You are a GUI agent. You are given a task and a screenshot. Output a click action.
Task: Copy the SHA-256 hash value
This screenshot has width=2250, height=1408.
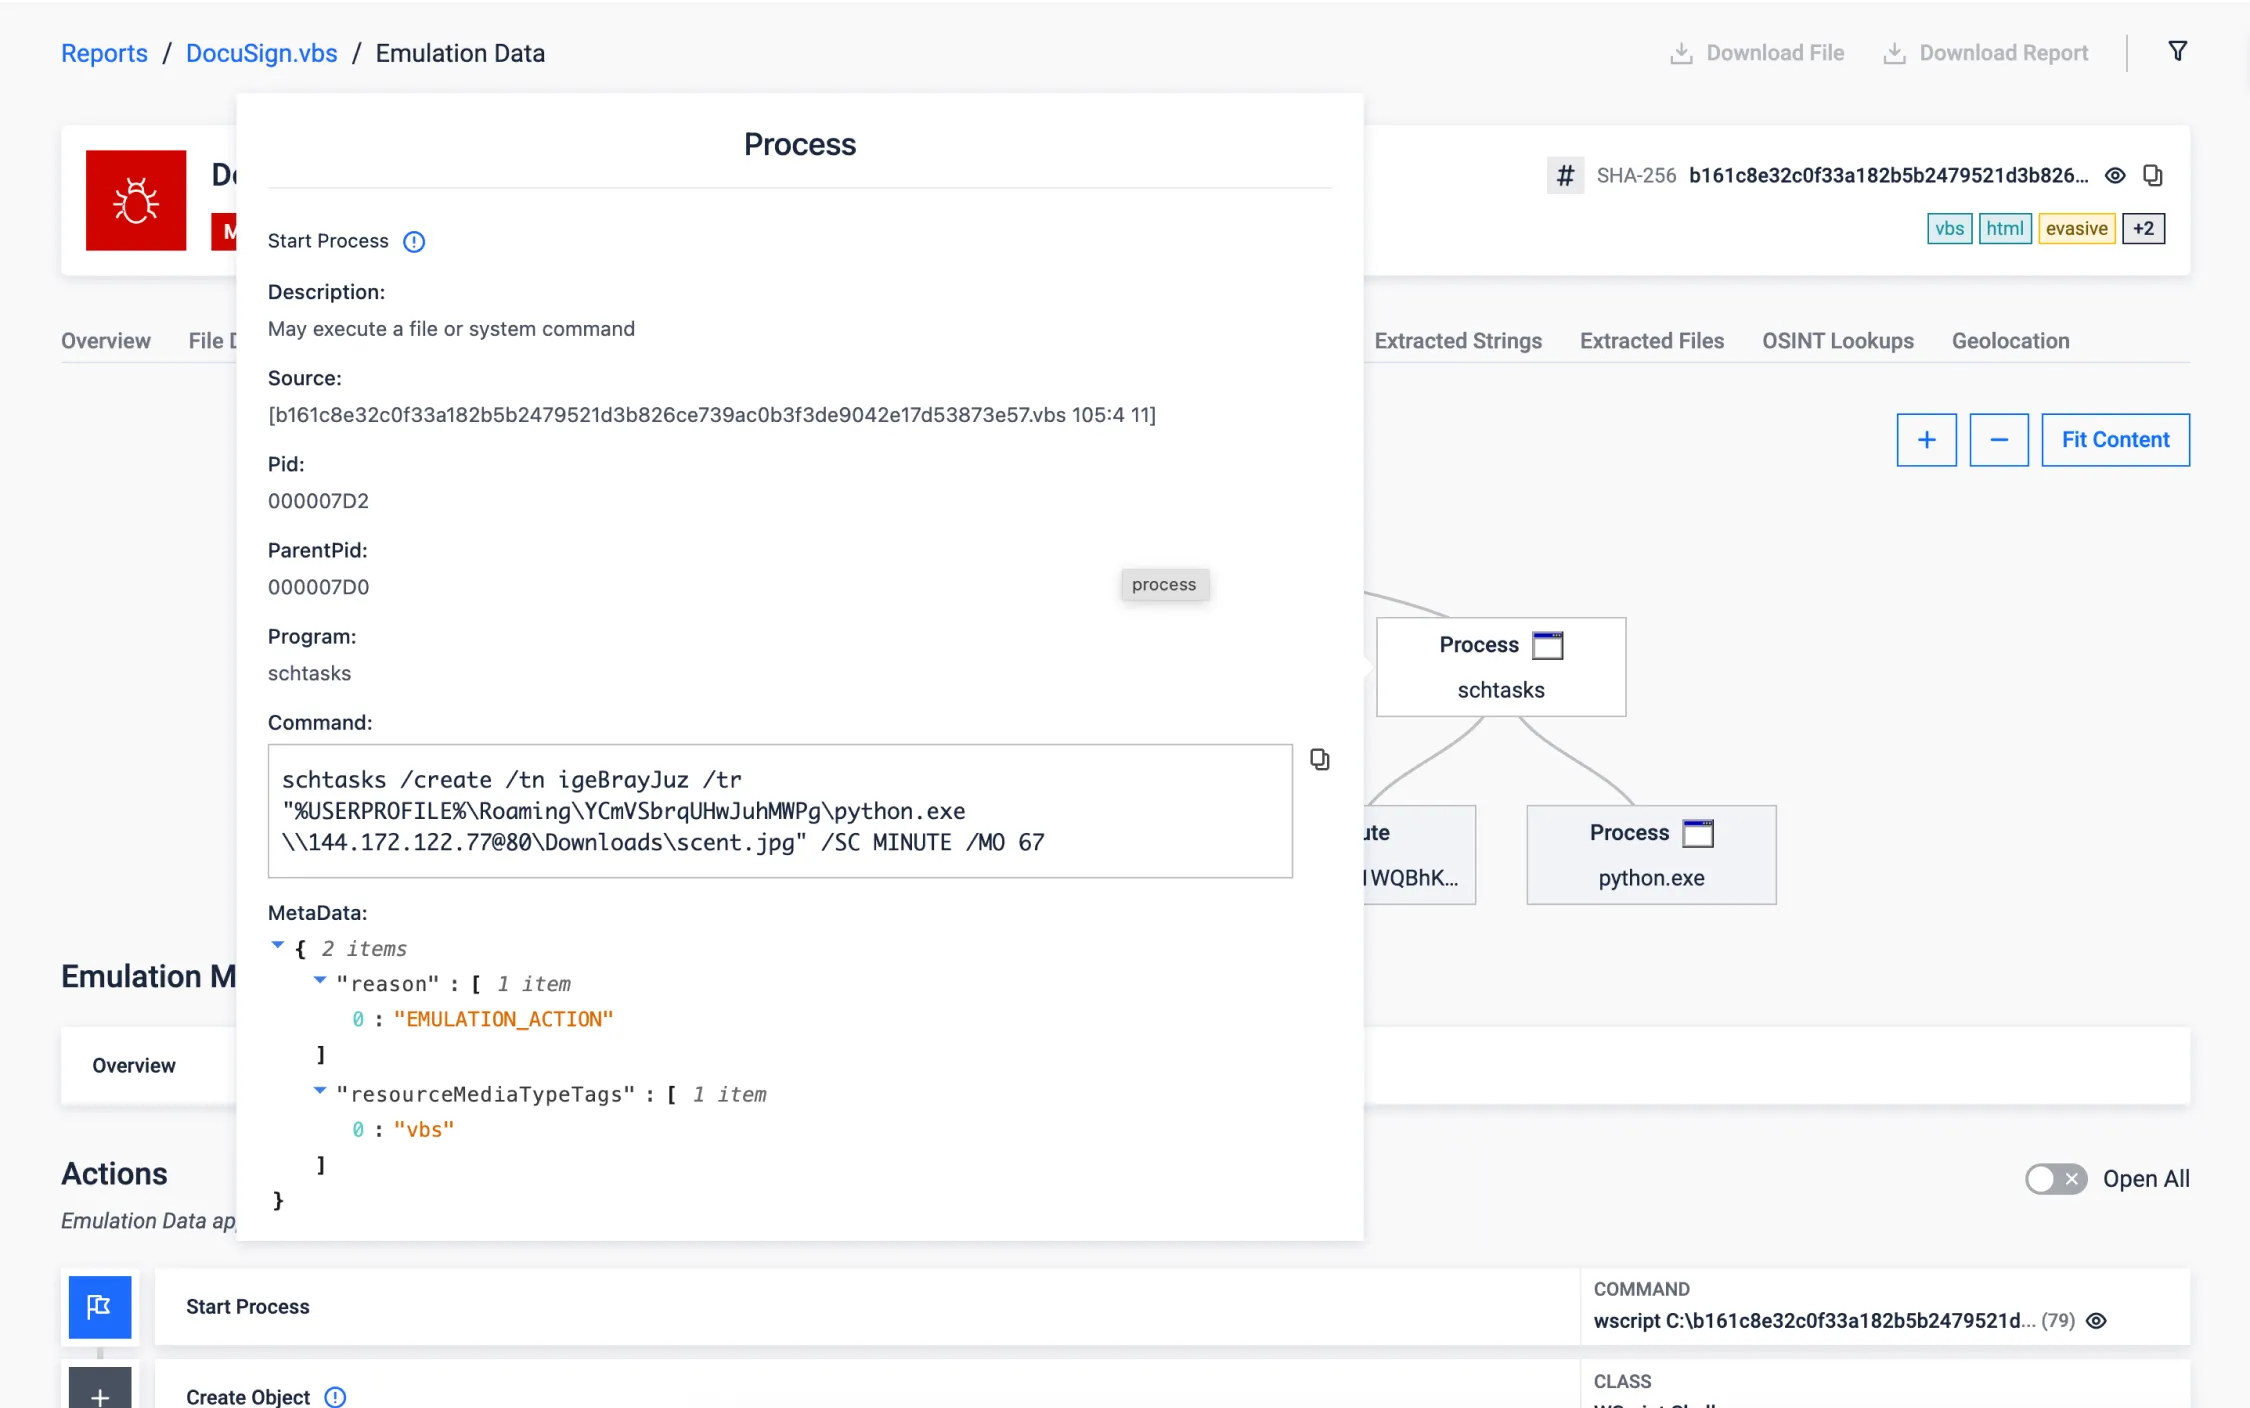point(2153,176)
